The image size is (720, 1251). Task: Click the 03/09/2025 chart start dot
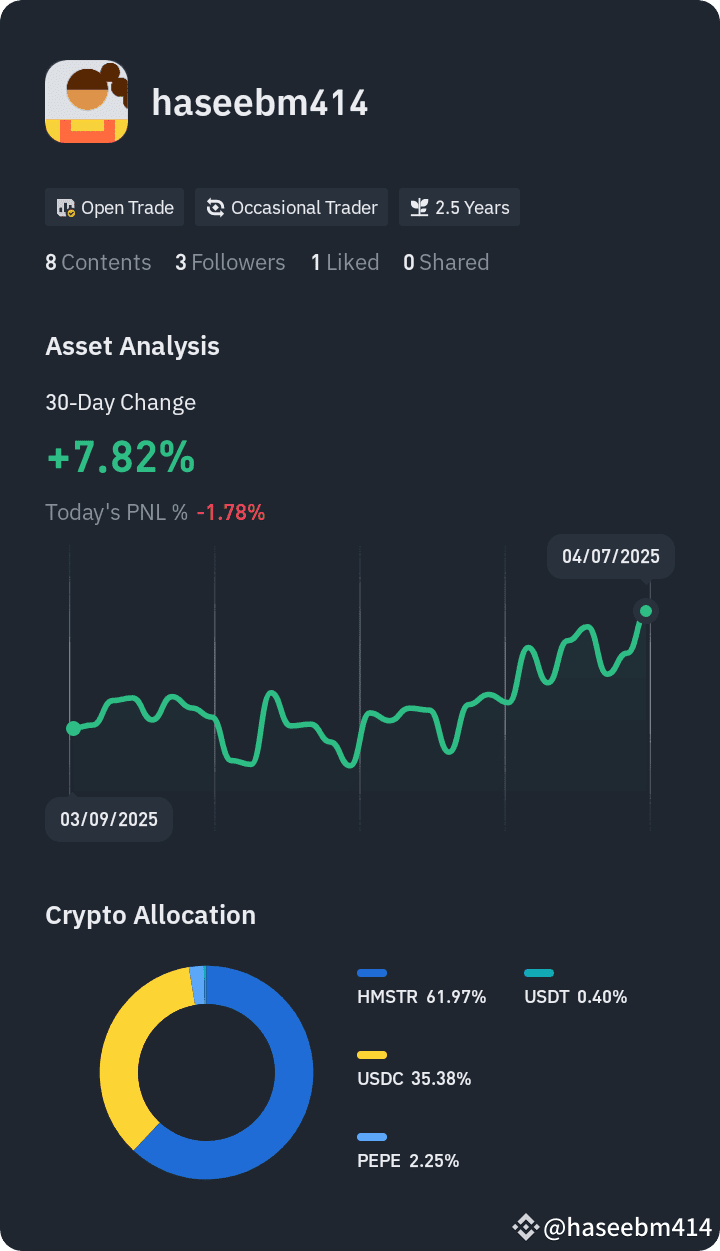coord(73,728)
